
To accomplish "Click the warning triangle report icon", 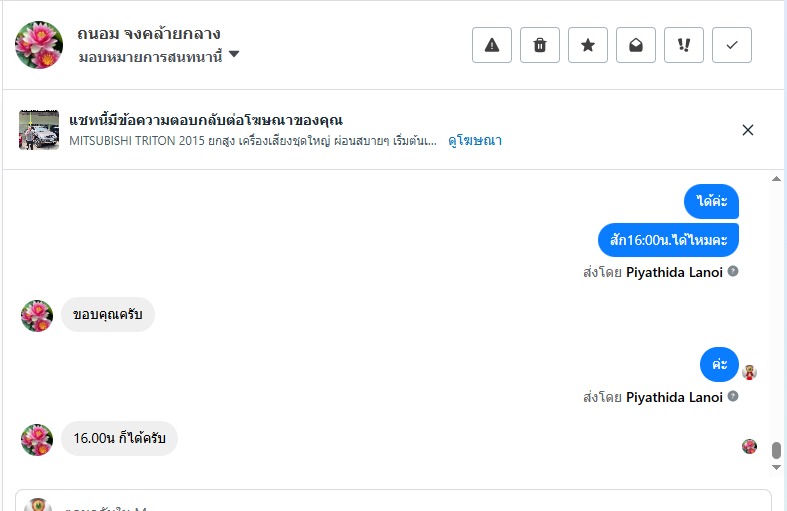I will pos(492,45).
